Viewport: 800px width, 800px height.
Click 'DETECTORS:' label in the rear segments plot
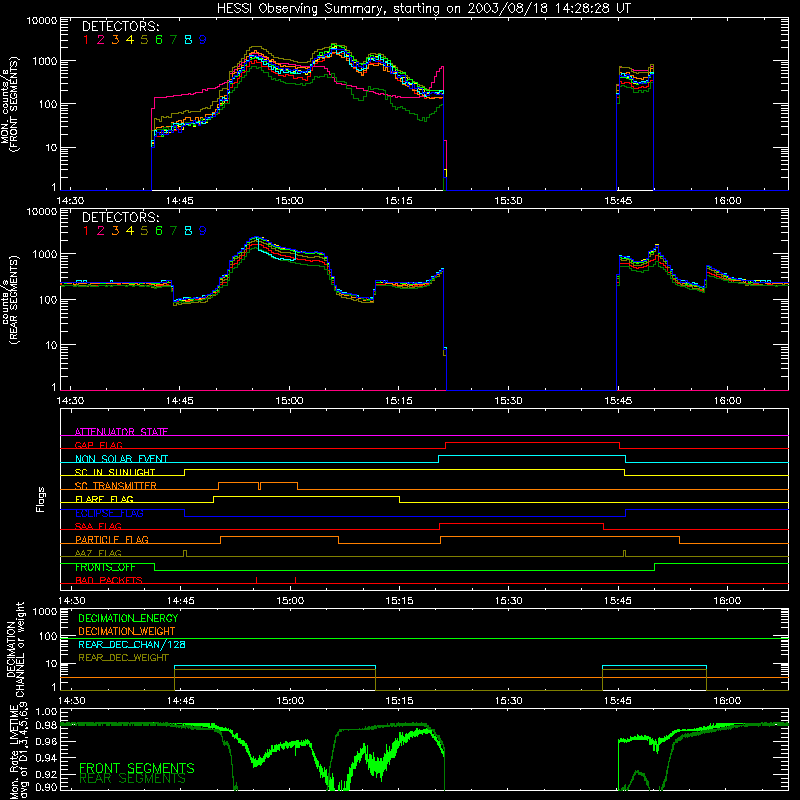pos(120,217)
